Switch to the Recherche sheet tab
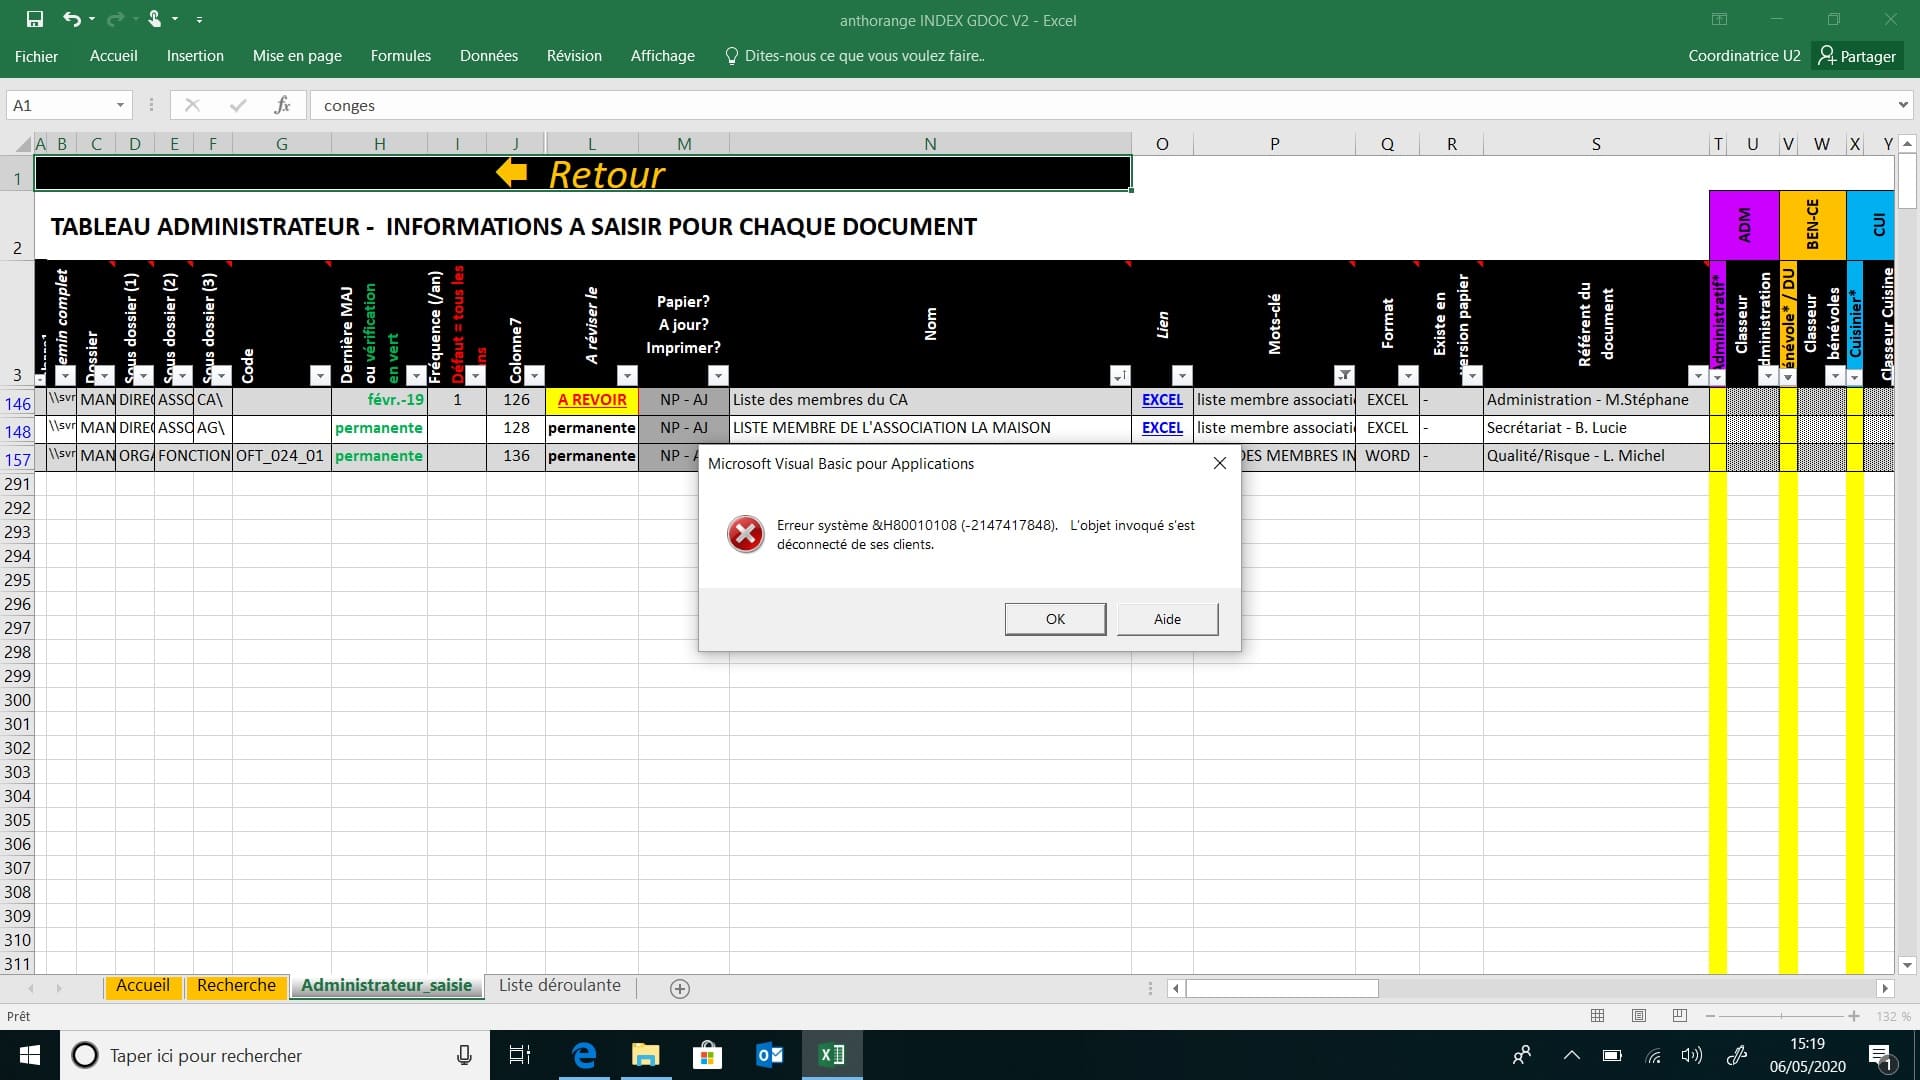The height and width of the screenshot is (1080, 1920). [x=236, y=986]
